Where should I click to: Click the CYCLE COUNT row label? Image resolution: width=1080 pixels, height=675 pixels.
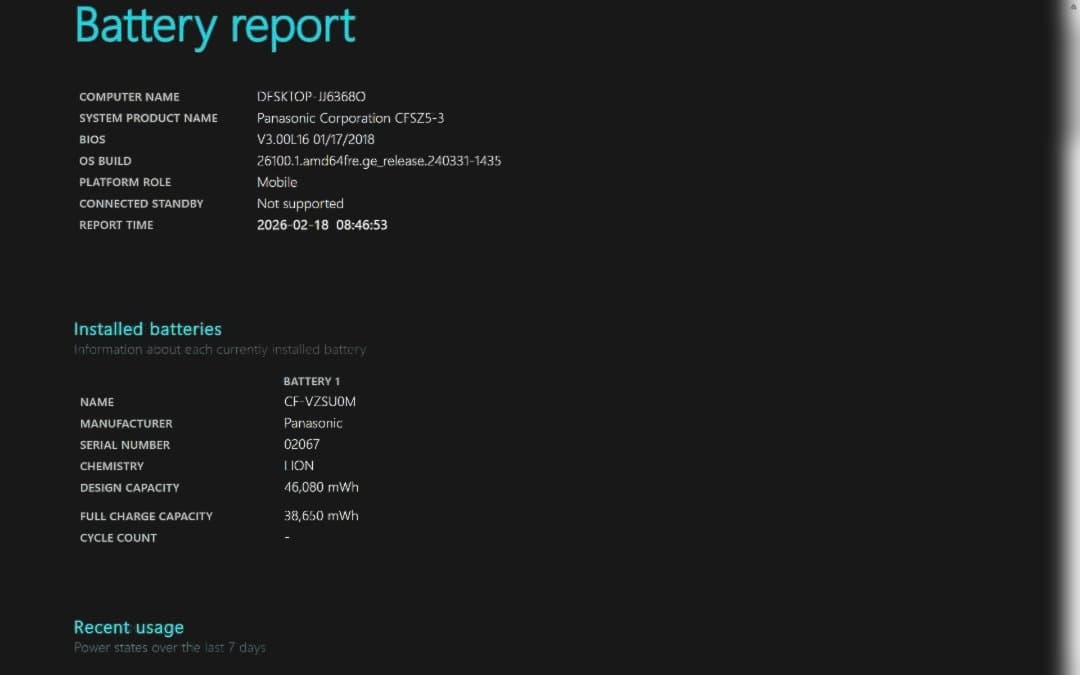[x=118, y=538]
